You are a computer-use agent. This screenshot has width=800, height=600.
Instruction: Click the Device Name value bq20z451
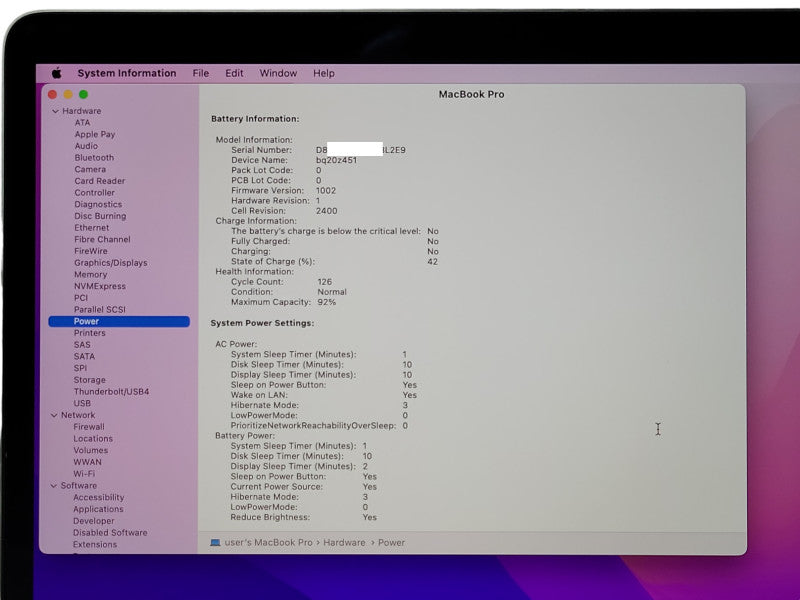336,160
